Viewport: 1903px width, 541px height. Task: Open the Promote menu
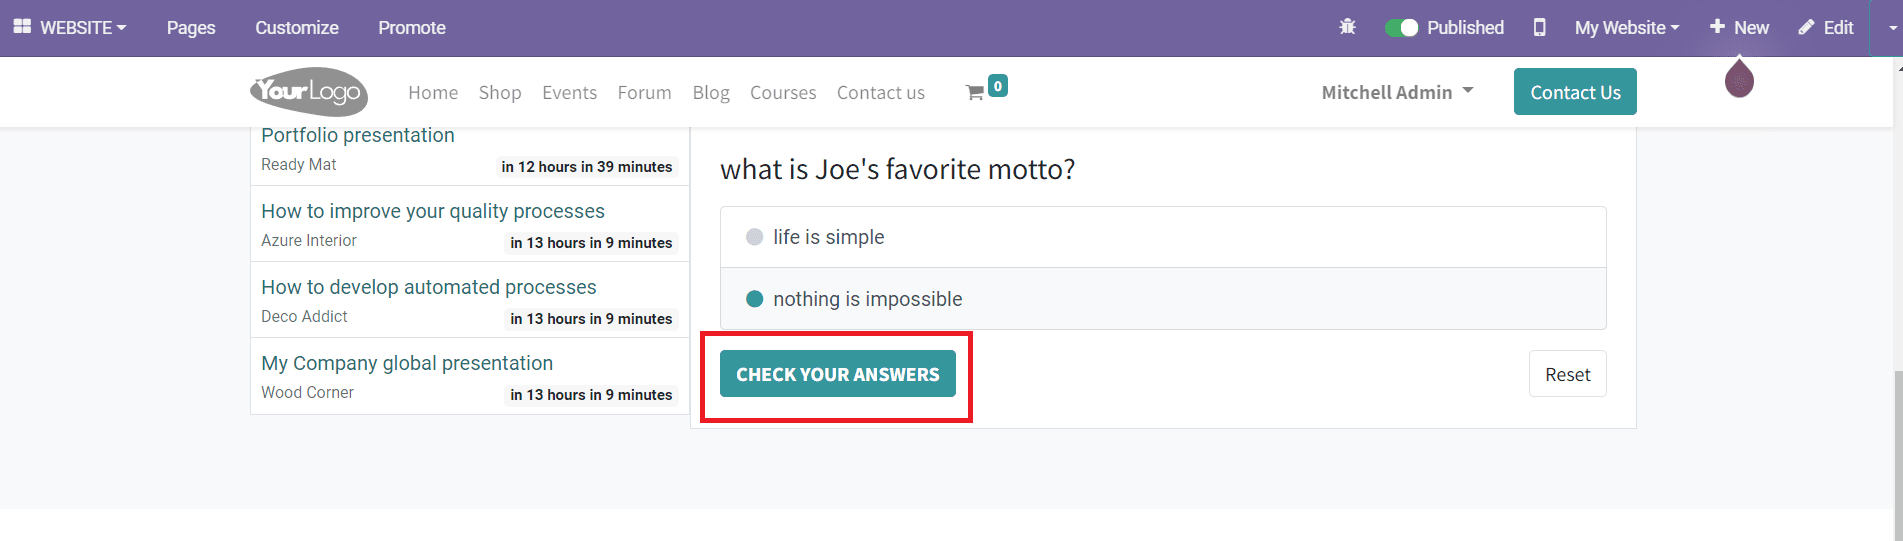(x=412, y=27)
